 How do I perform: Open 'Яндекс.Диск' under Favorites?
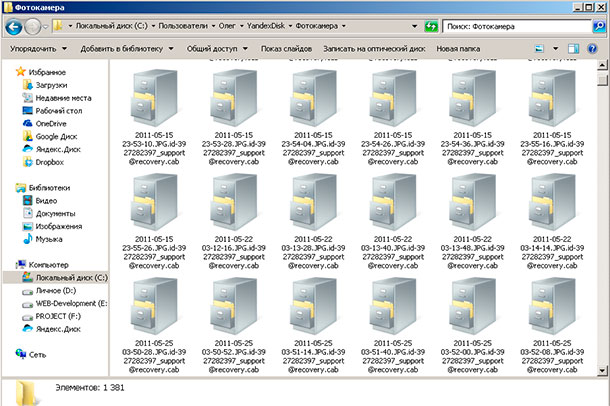coord(51,149)
